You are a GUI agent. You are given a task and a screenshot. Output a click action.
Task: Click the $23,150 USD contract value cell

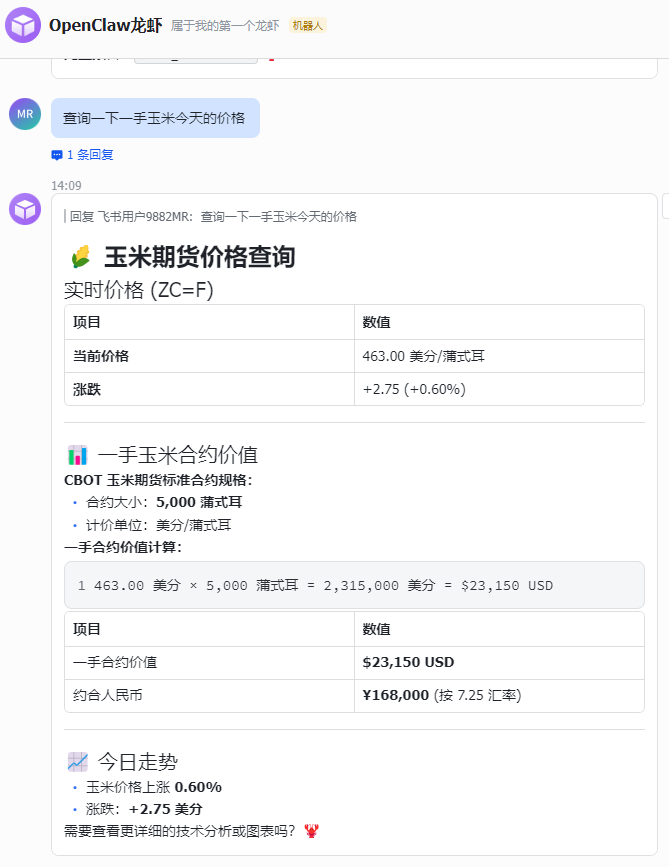tap(408, 662)
